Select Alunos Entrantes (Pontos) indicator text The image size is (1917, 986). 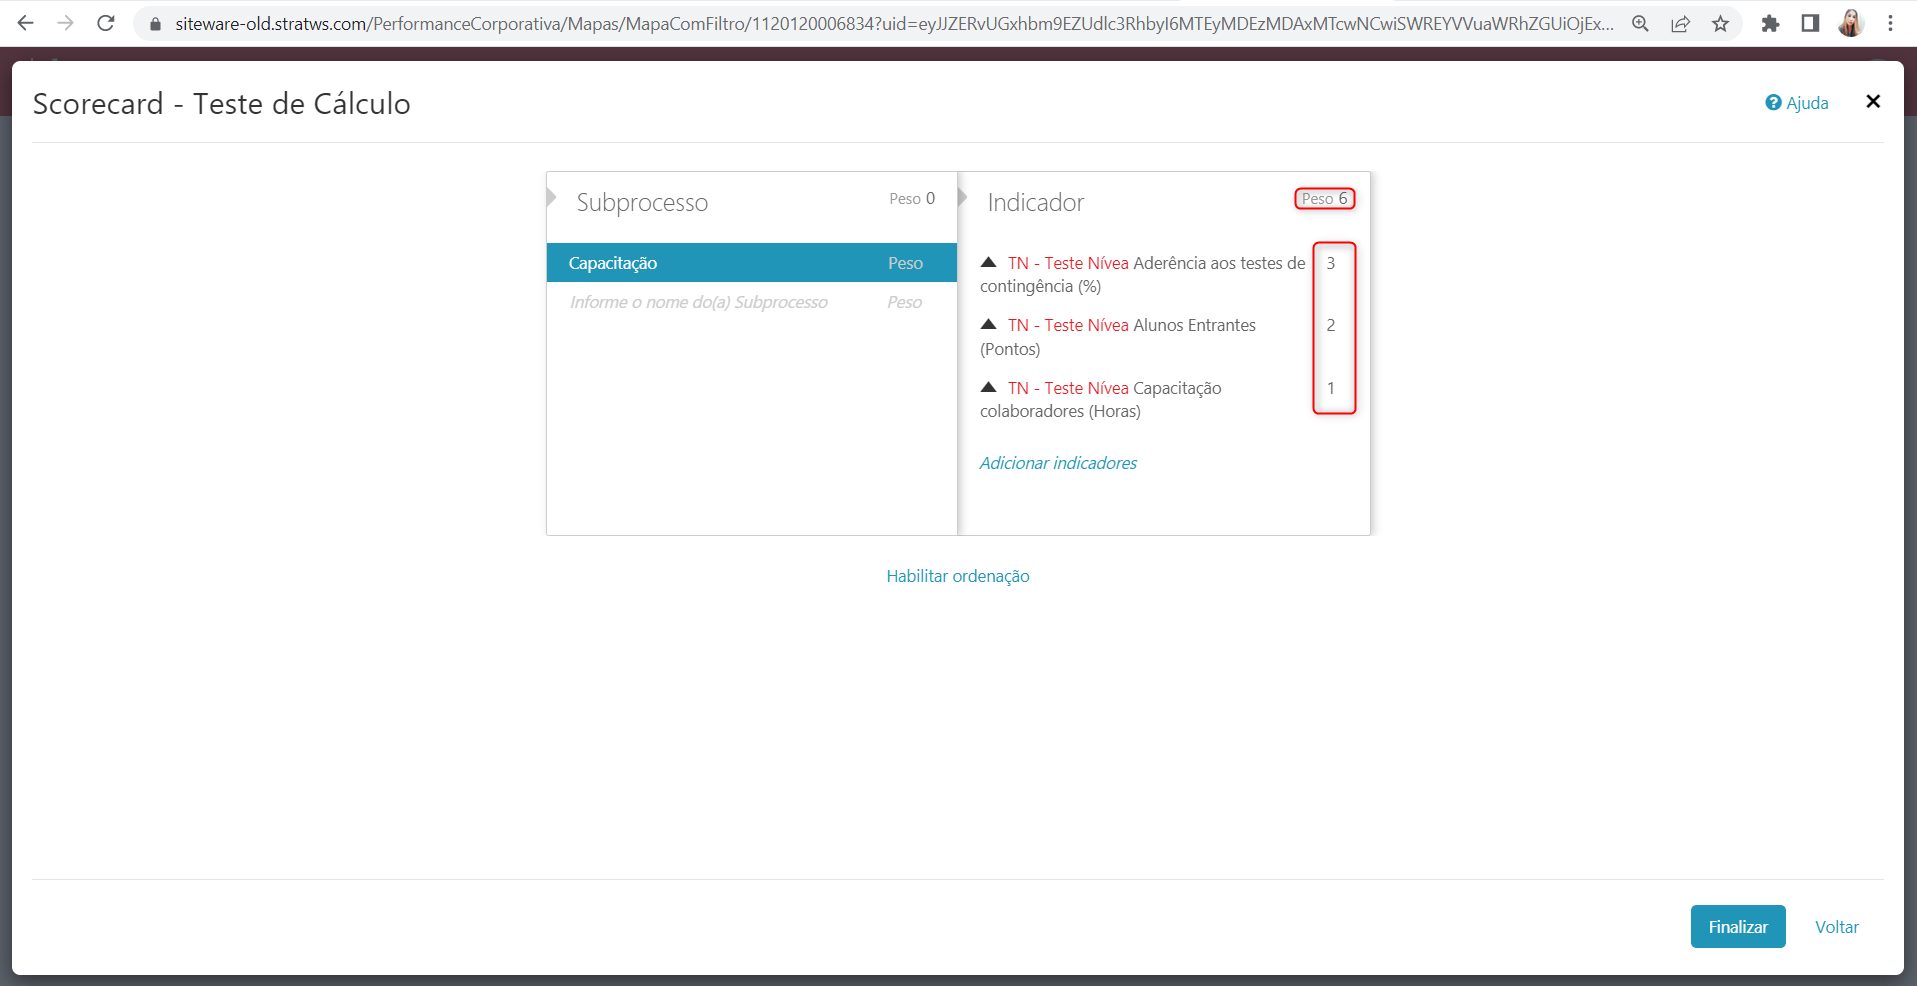click(x=1118, y=337)
